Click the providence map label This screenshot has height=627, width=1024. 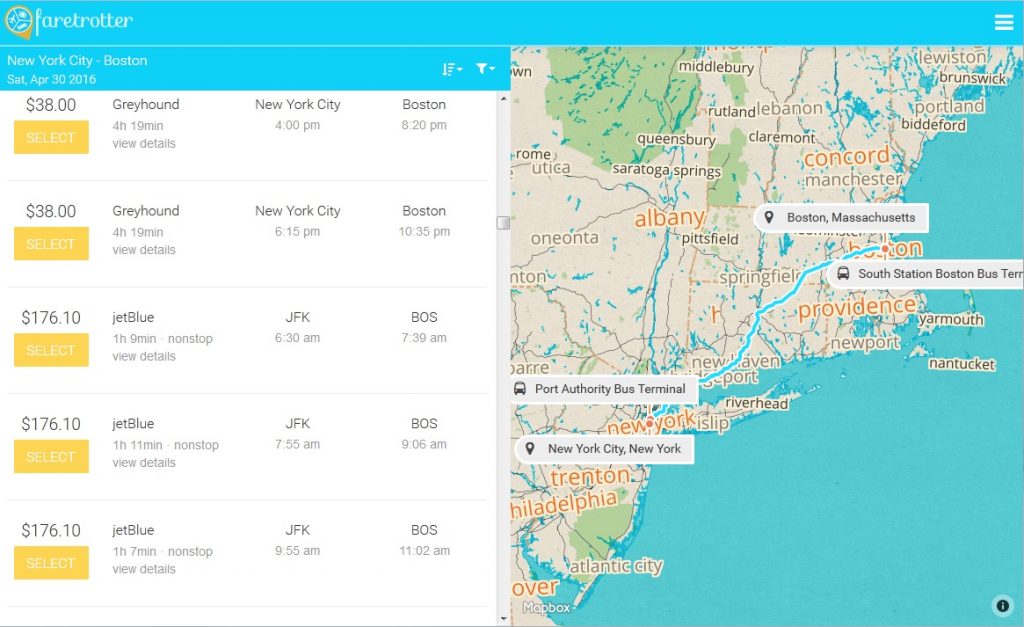point(857,307)
